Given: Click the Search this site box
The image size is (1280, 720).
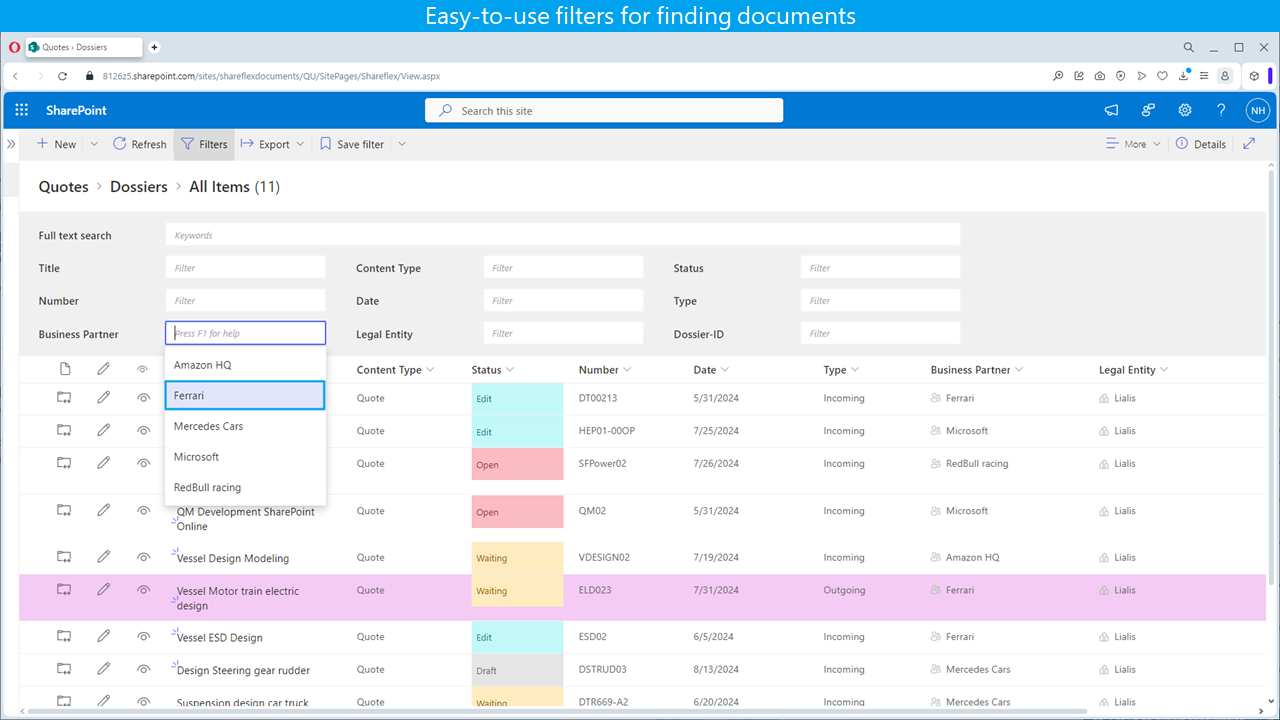Looking at the screenshot, I should coord(604,110).
